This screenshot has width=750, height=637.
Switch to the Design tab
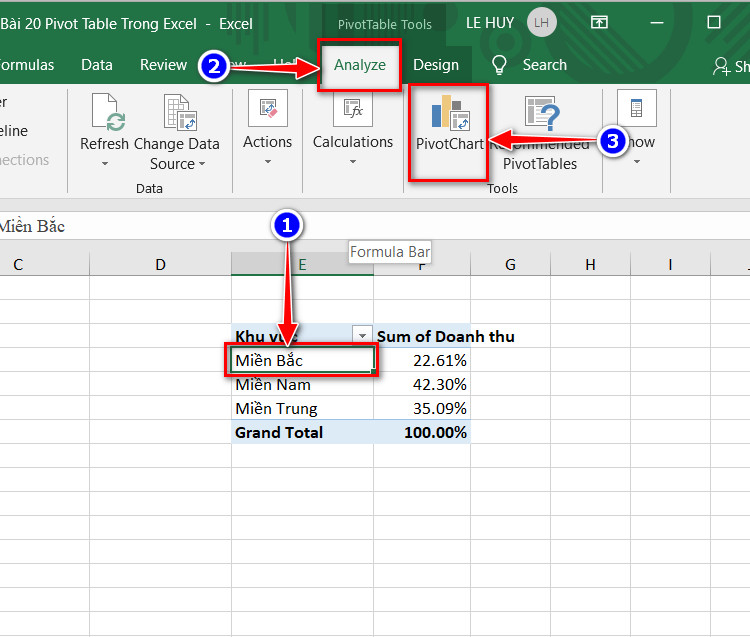(x=436, y=65)
